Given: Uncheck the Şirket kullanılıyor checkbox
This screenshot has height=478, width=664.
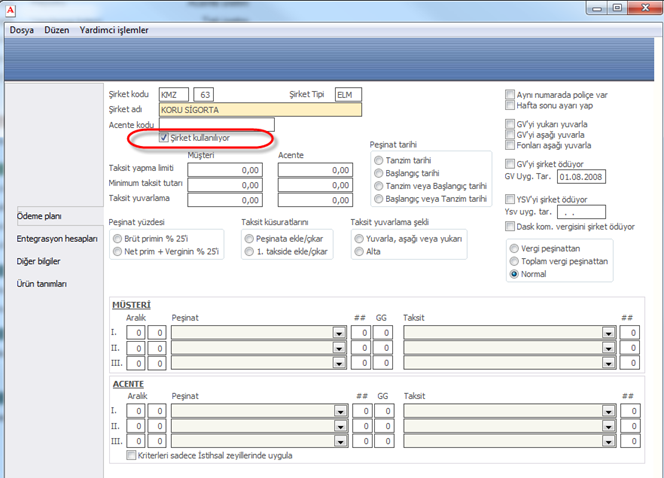Looking at the screenshot, I should [166, 138].
